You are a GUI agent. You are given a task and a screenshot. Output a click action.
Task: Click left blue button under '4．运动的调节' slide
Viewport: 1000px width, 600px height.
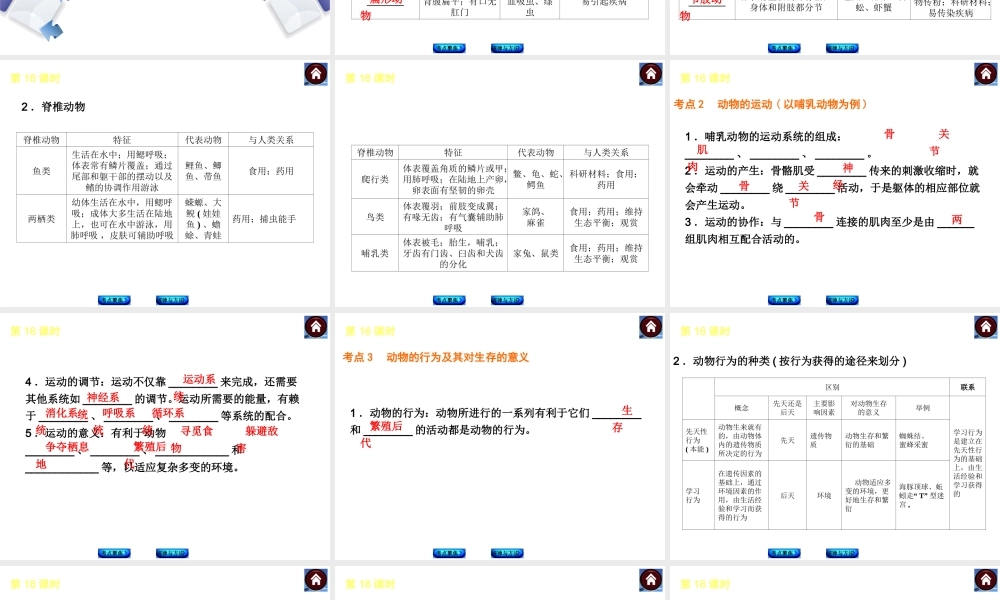[114, 553]
